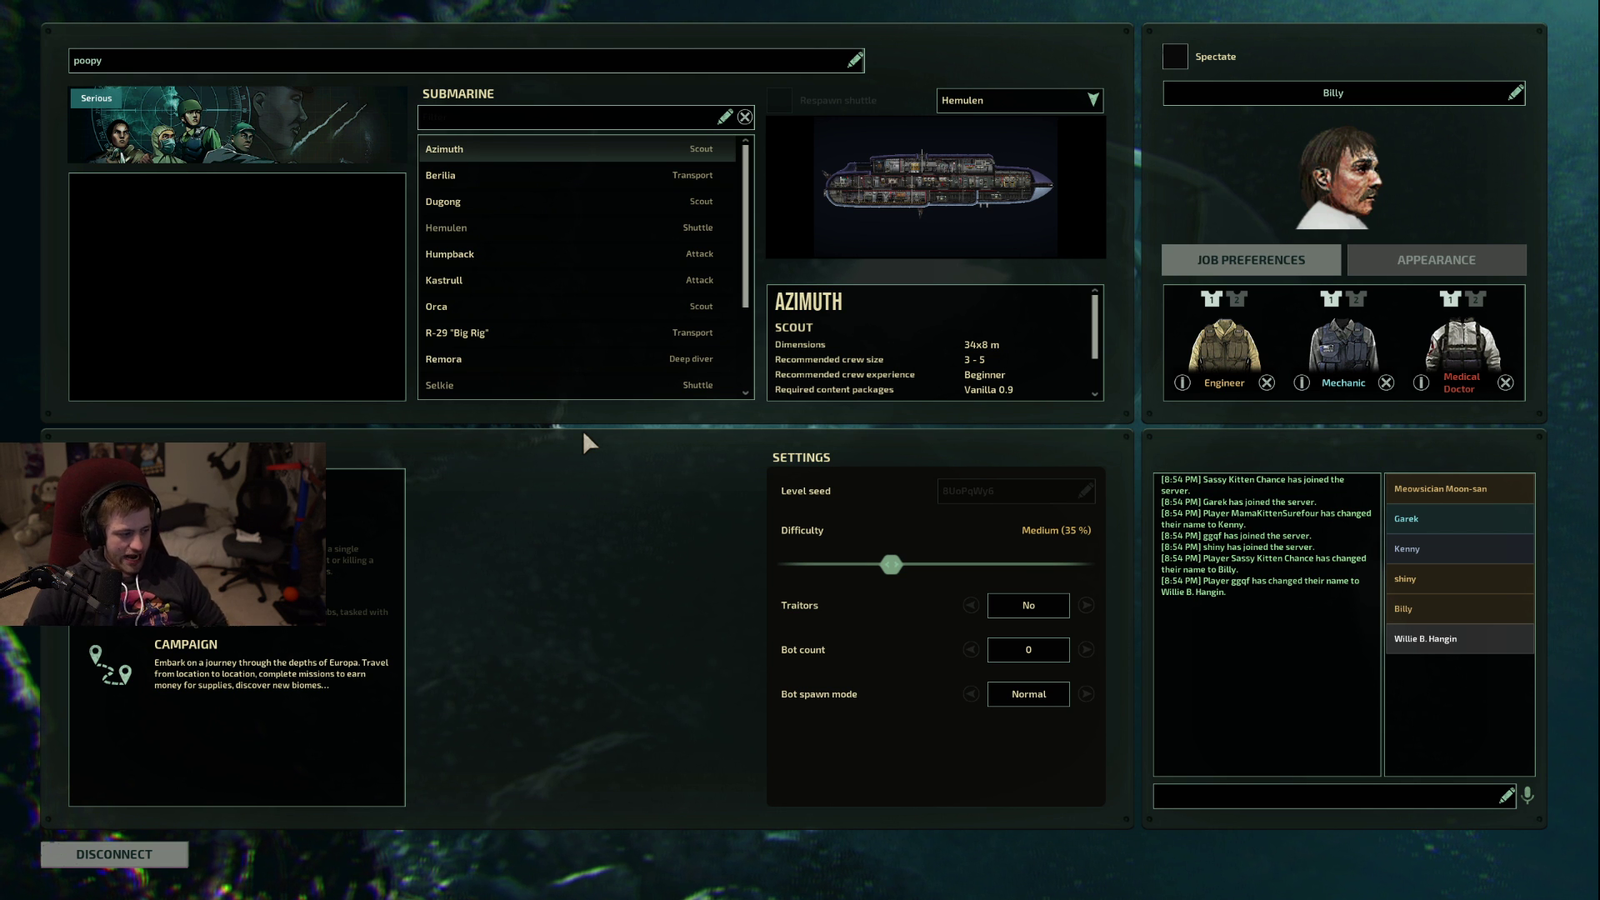Viewport: 1600px width, 900px height.
Task: Select player Kenny in player list
Action: (x=1459, y=549)
